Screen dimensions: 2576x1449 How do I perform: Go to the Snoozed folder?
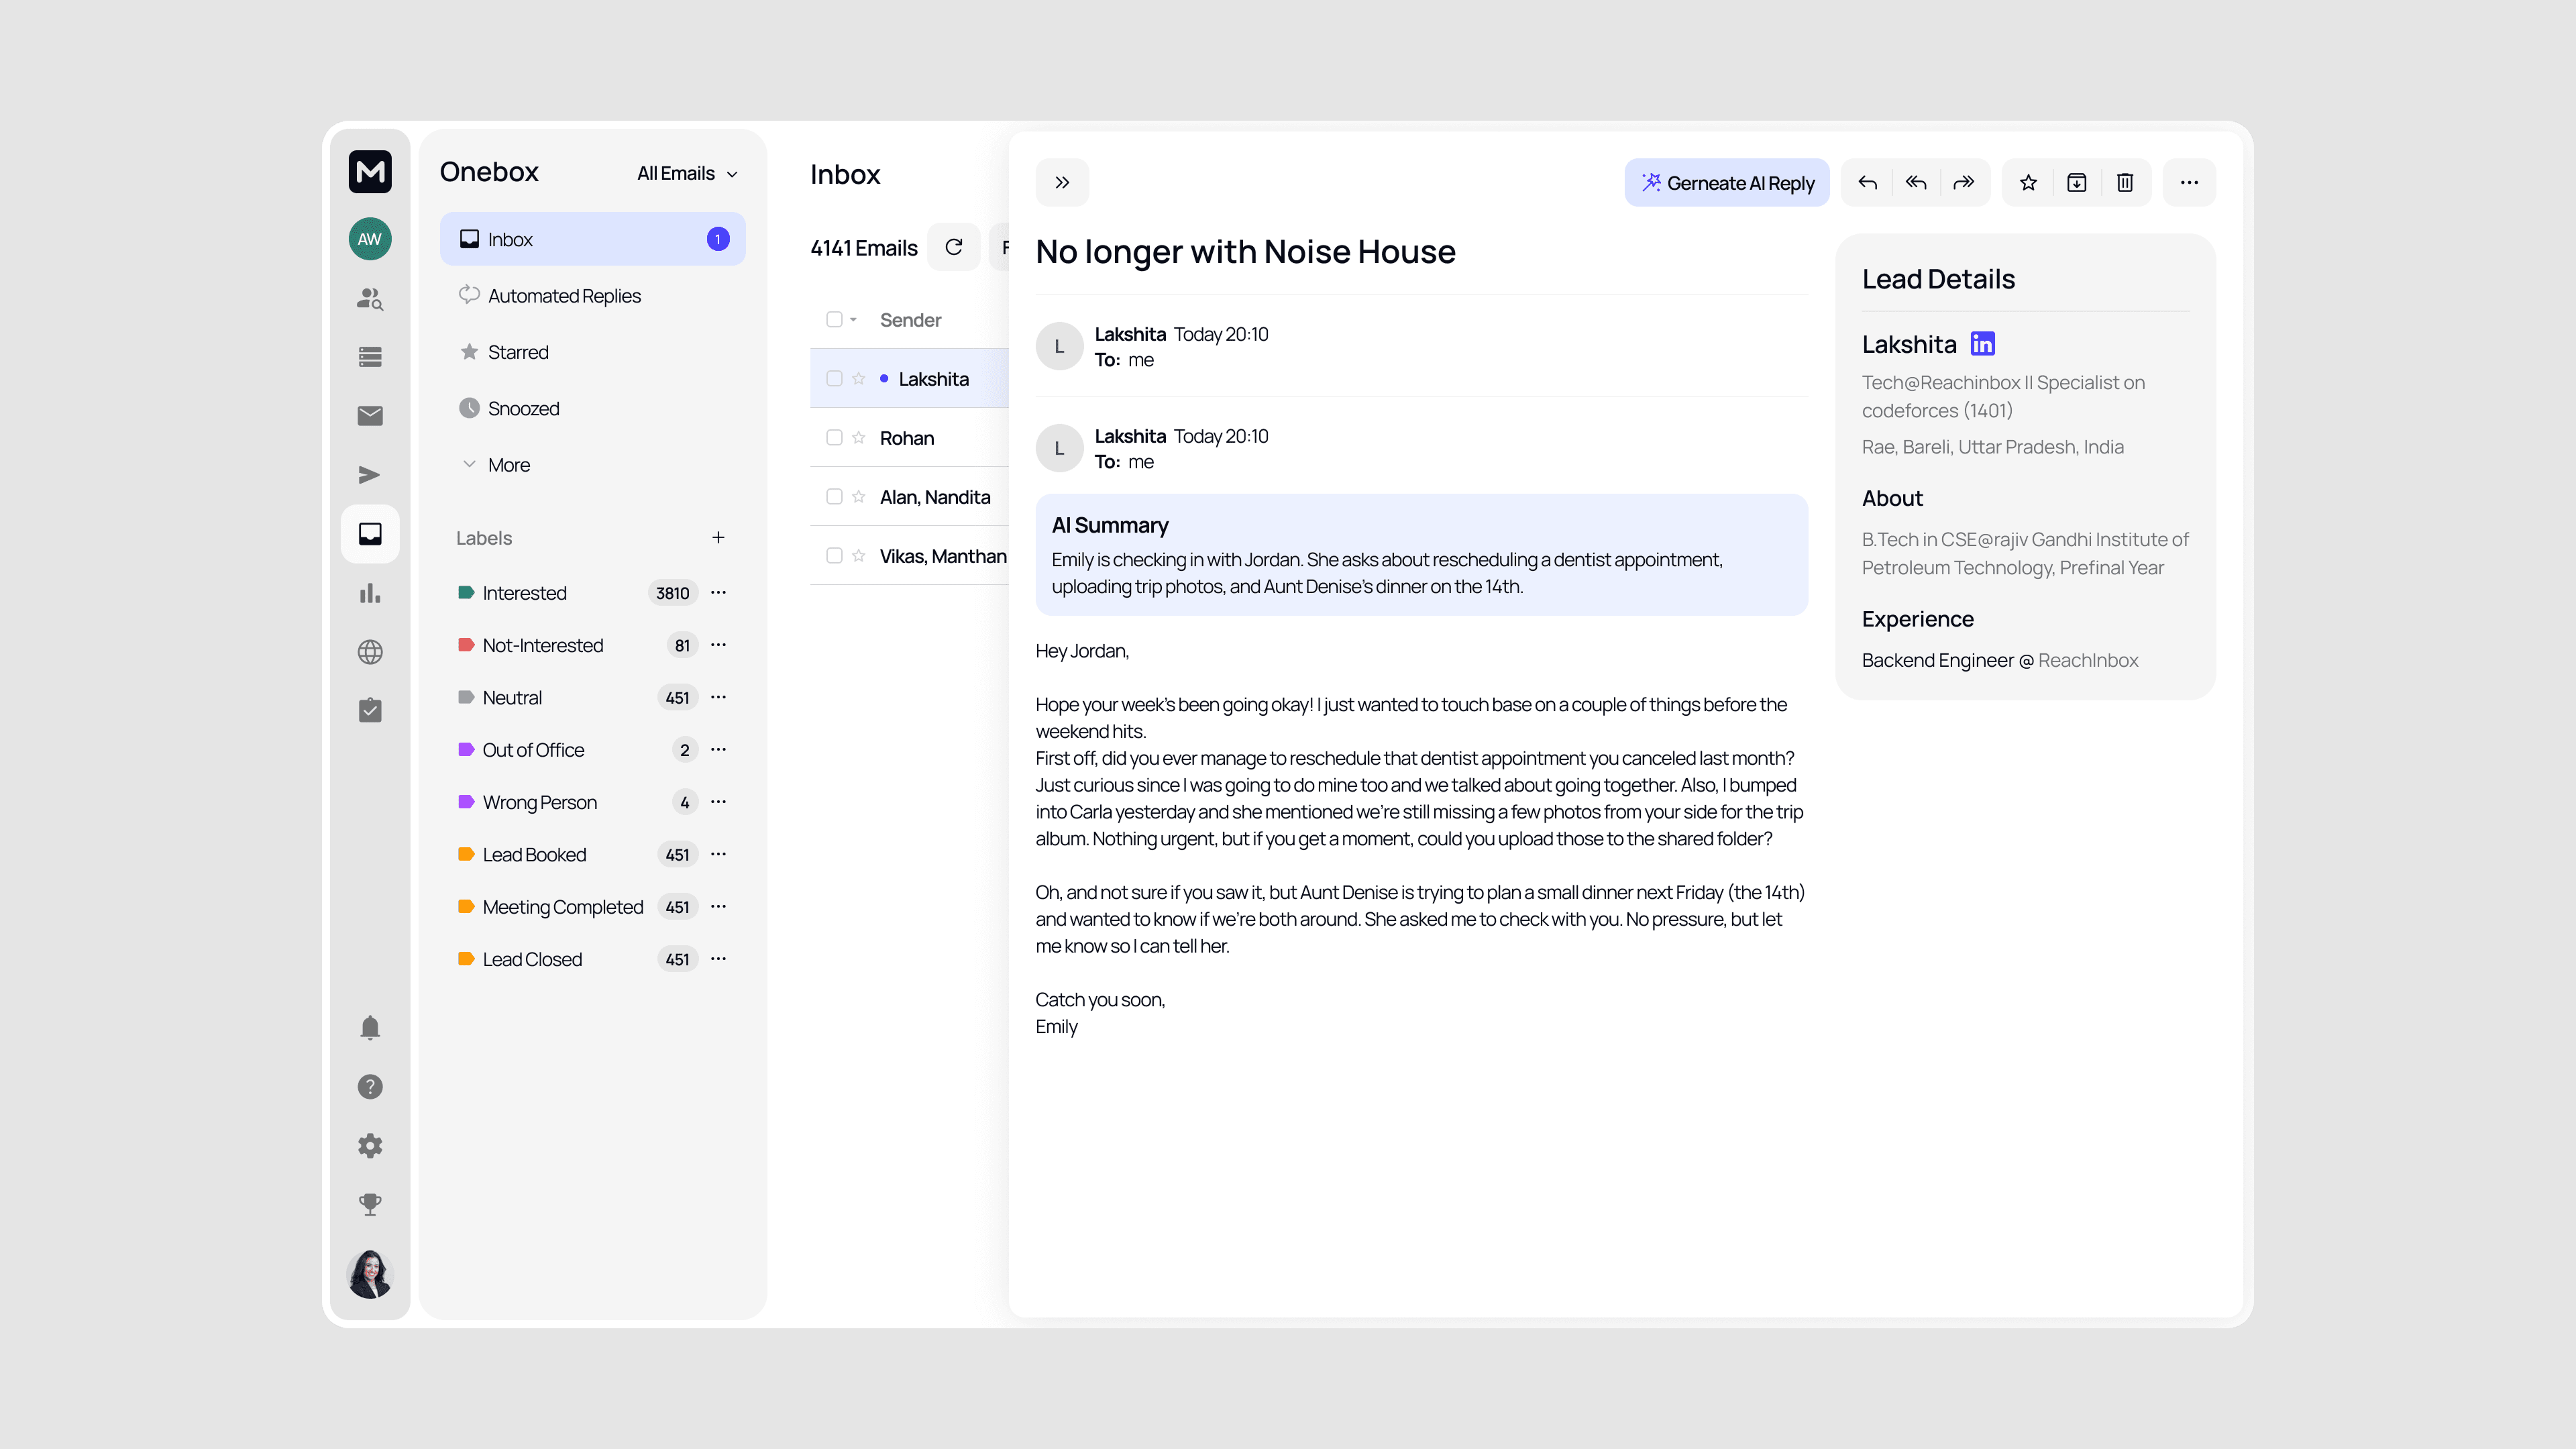(523, 409)
